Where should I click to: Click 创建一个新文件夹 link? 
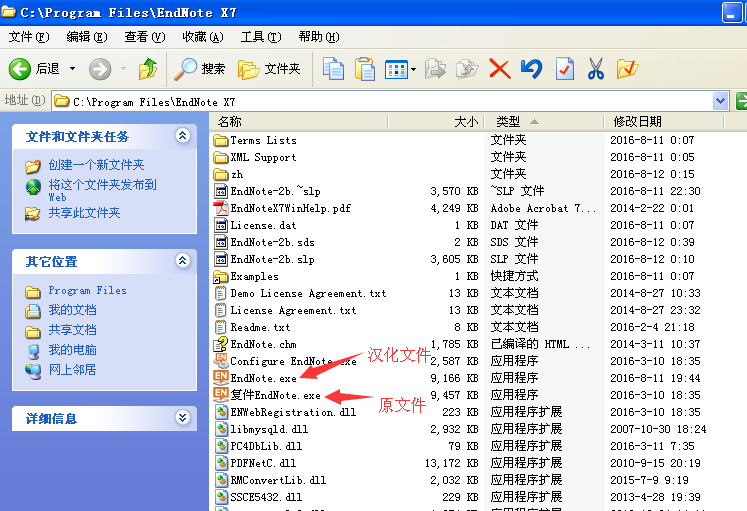coord(96,165)
